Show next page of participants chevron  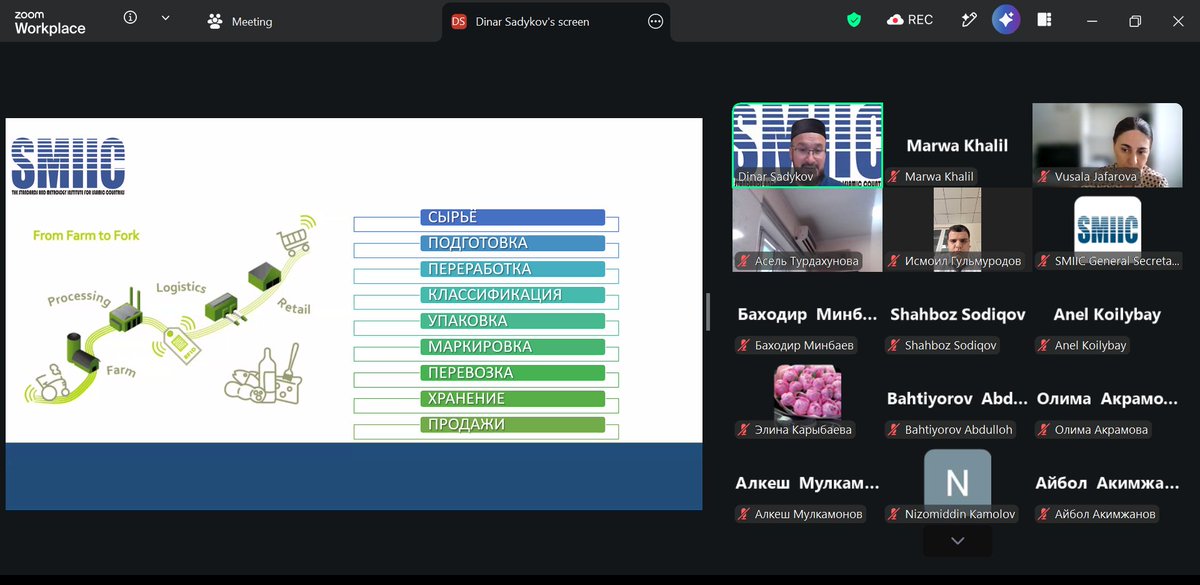click(957, 541)
